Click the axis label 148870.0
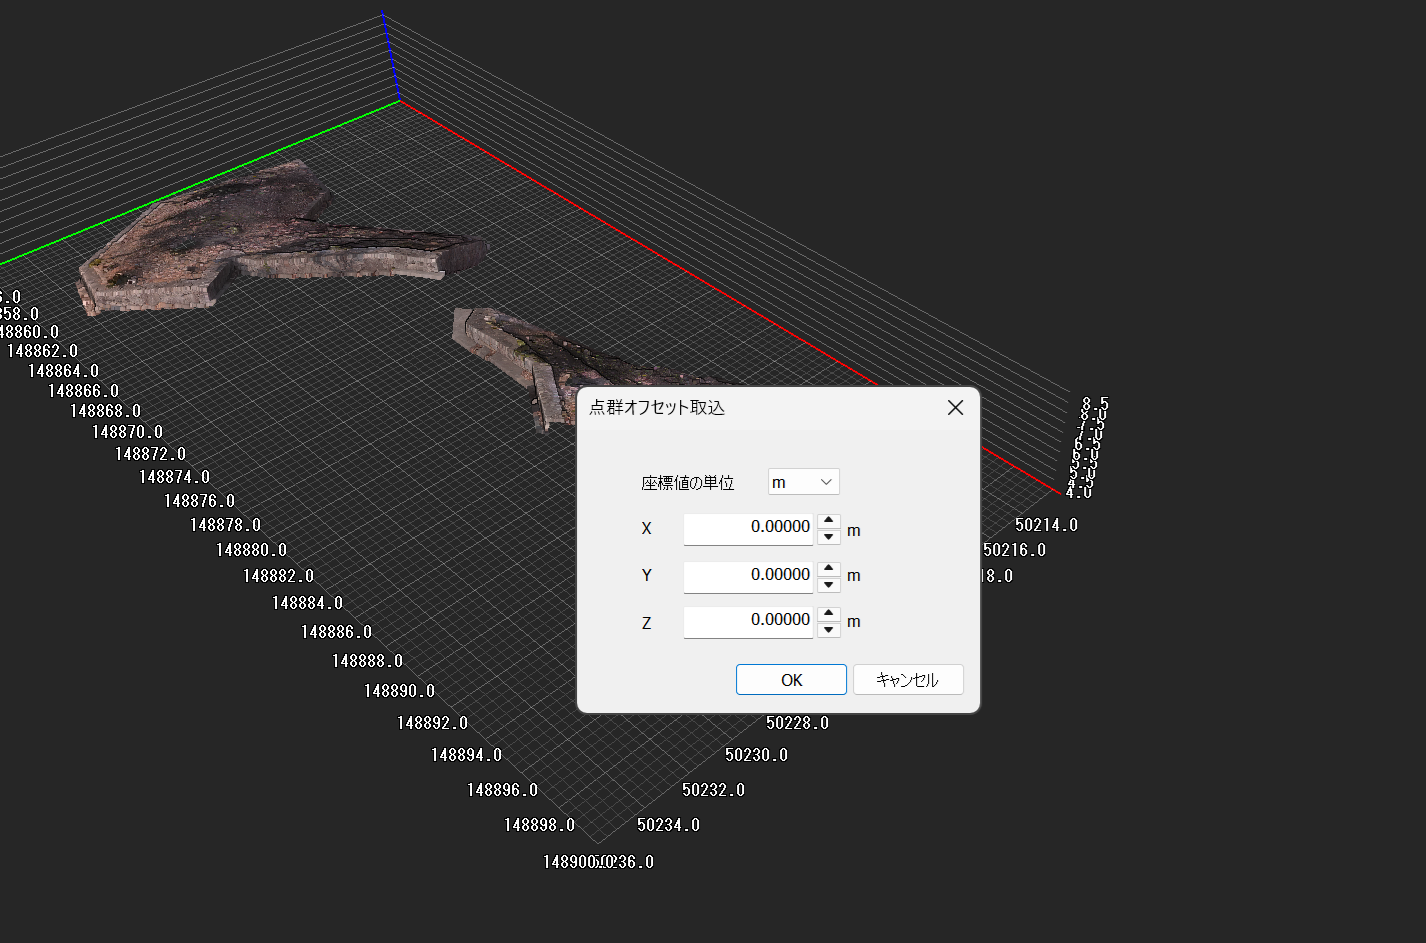The height and width of the screenshot is (943, 1426). click(127, 432)
